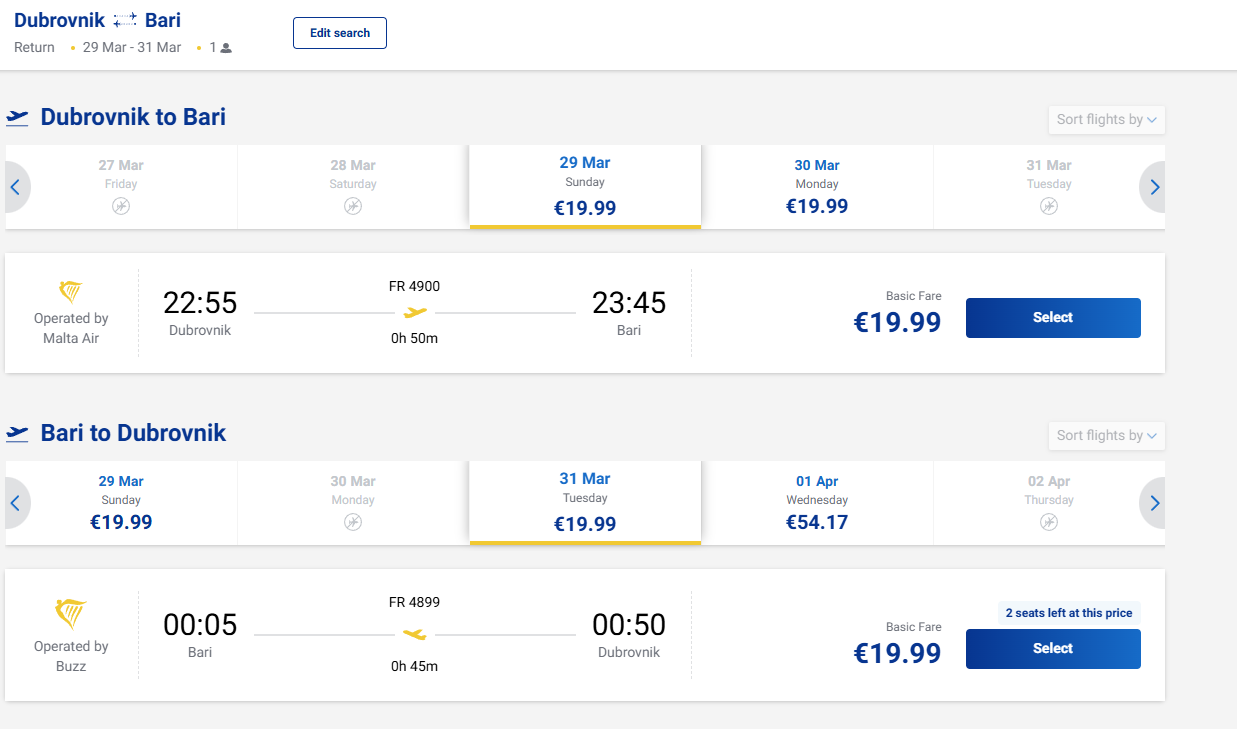The image size is (1237, 729).
Task: Click the Edit search button
Action: 340,33
